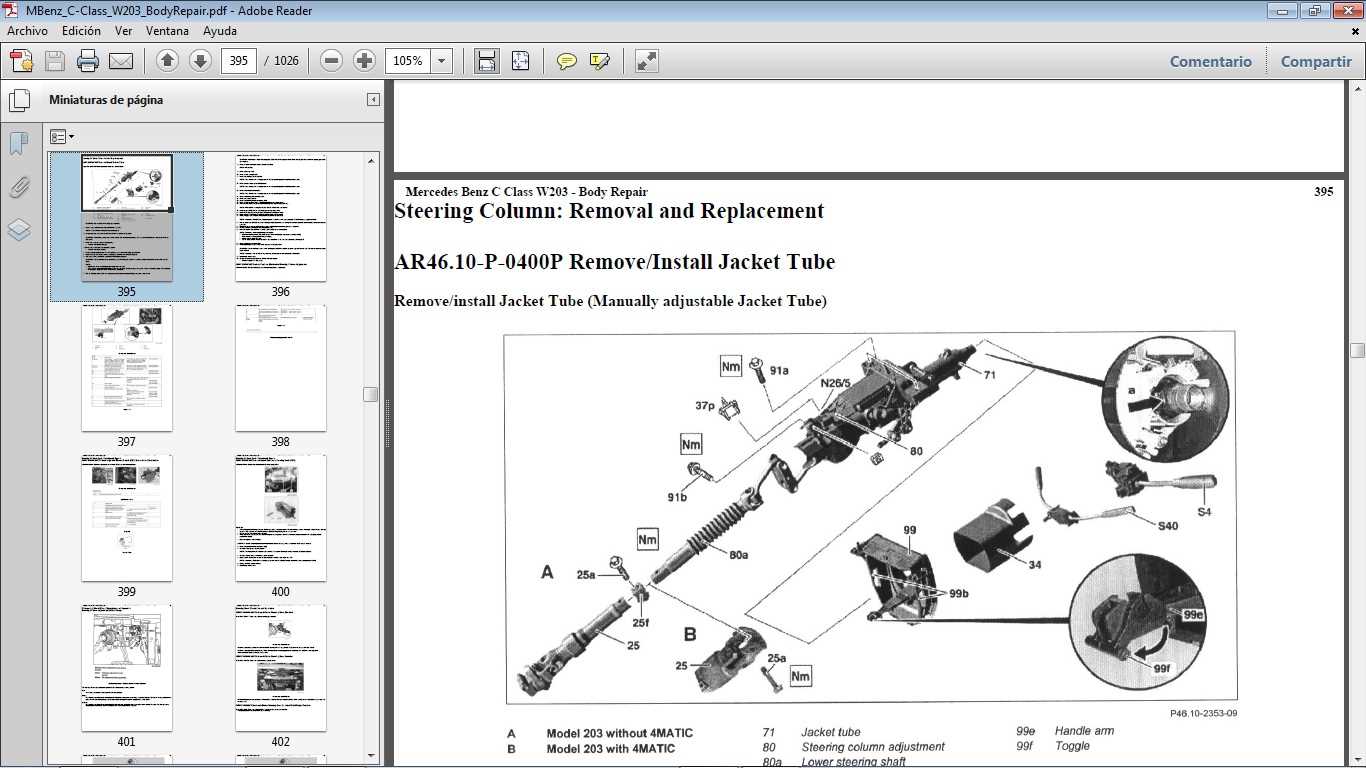The image size is (1366, 768).
Task: Click the Create PDF online icon
Action: (22, 61)
